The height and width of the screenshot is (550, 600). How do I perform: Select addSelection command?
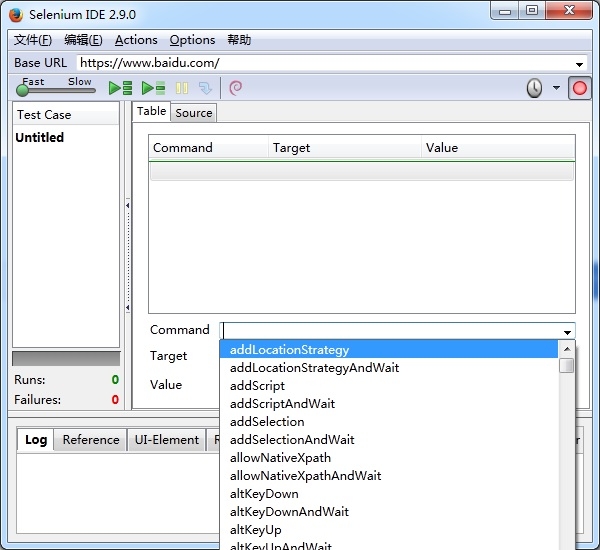389,422
